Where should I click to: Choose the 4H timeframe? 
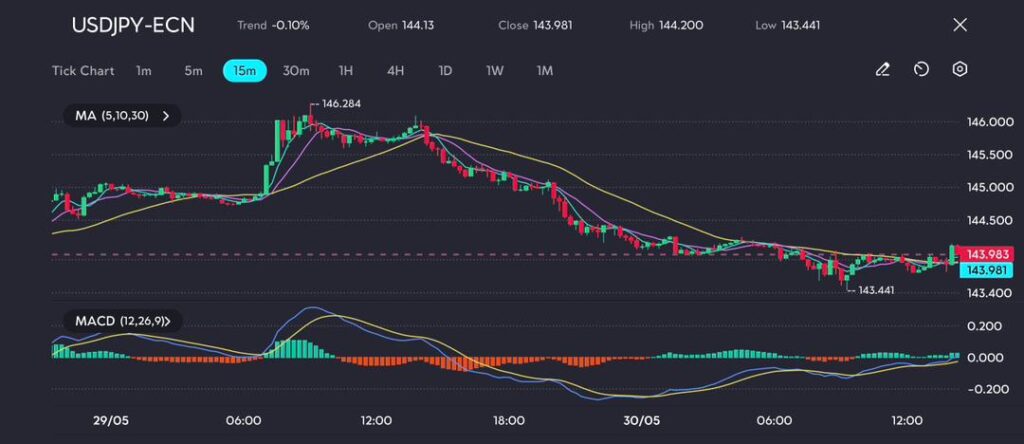click(x=396, y=71)
